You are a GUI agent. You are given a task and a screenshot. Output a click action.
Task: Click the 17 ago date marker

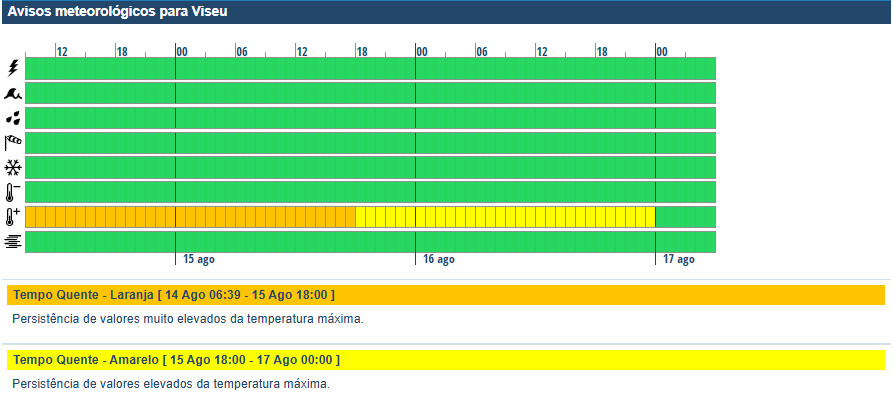pyautogui.click(x=679, y=260)
